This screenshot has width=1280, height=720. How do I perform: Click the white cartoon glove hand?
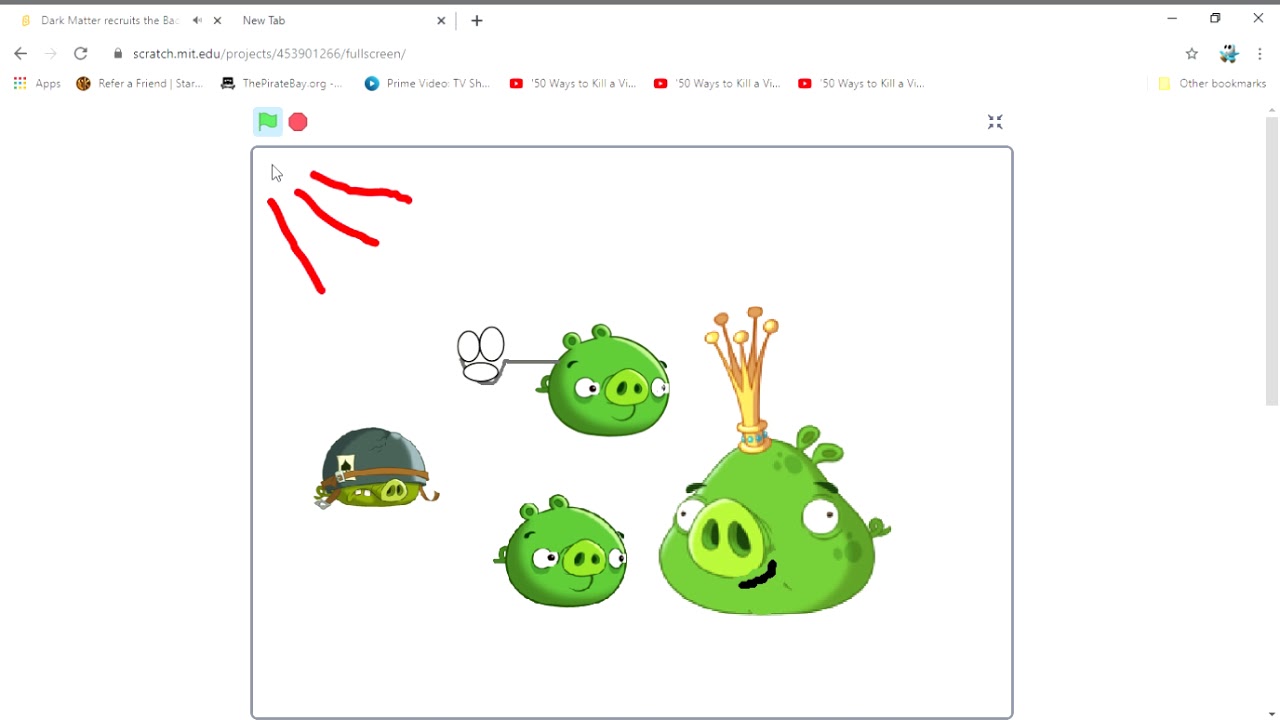coord(481,356)
